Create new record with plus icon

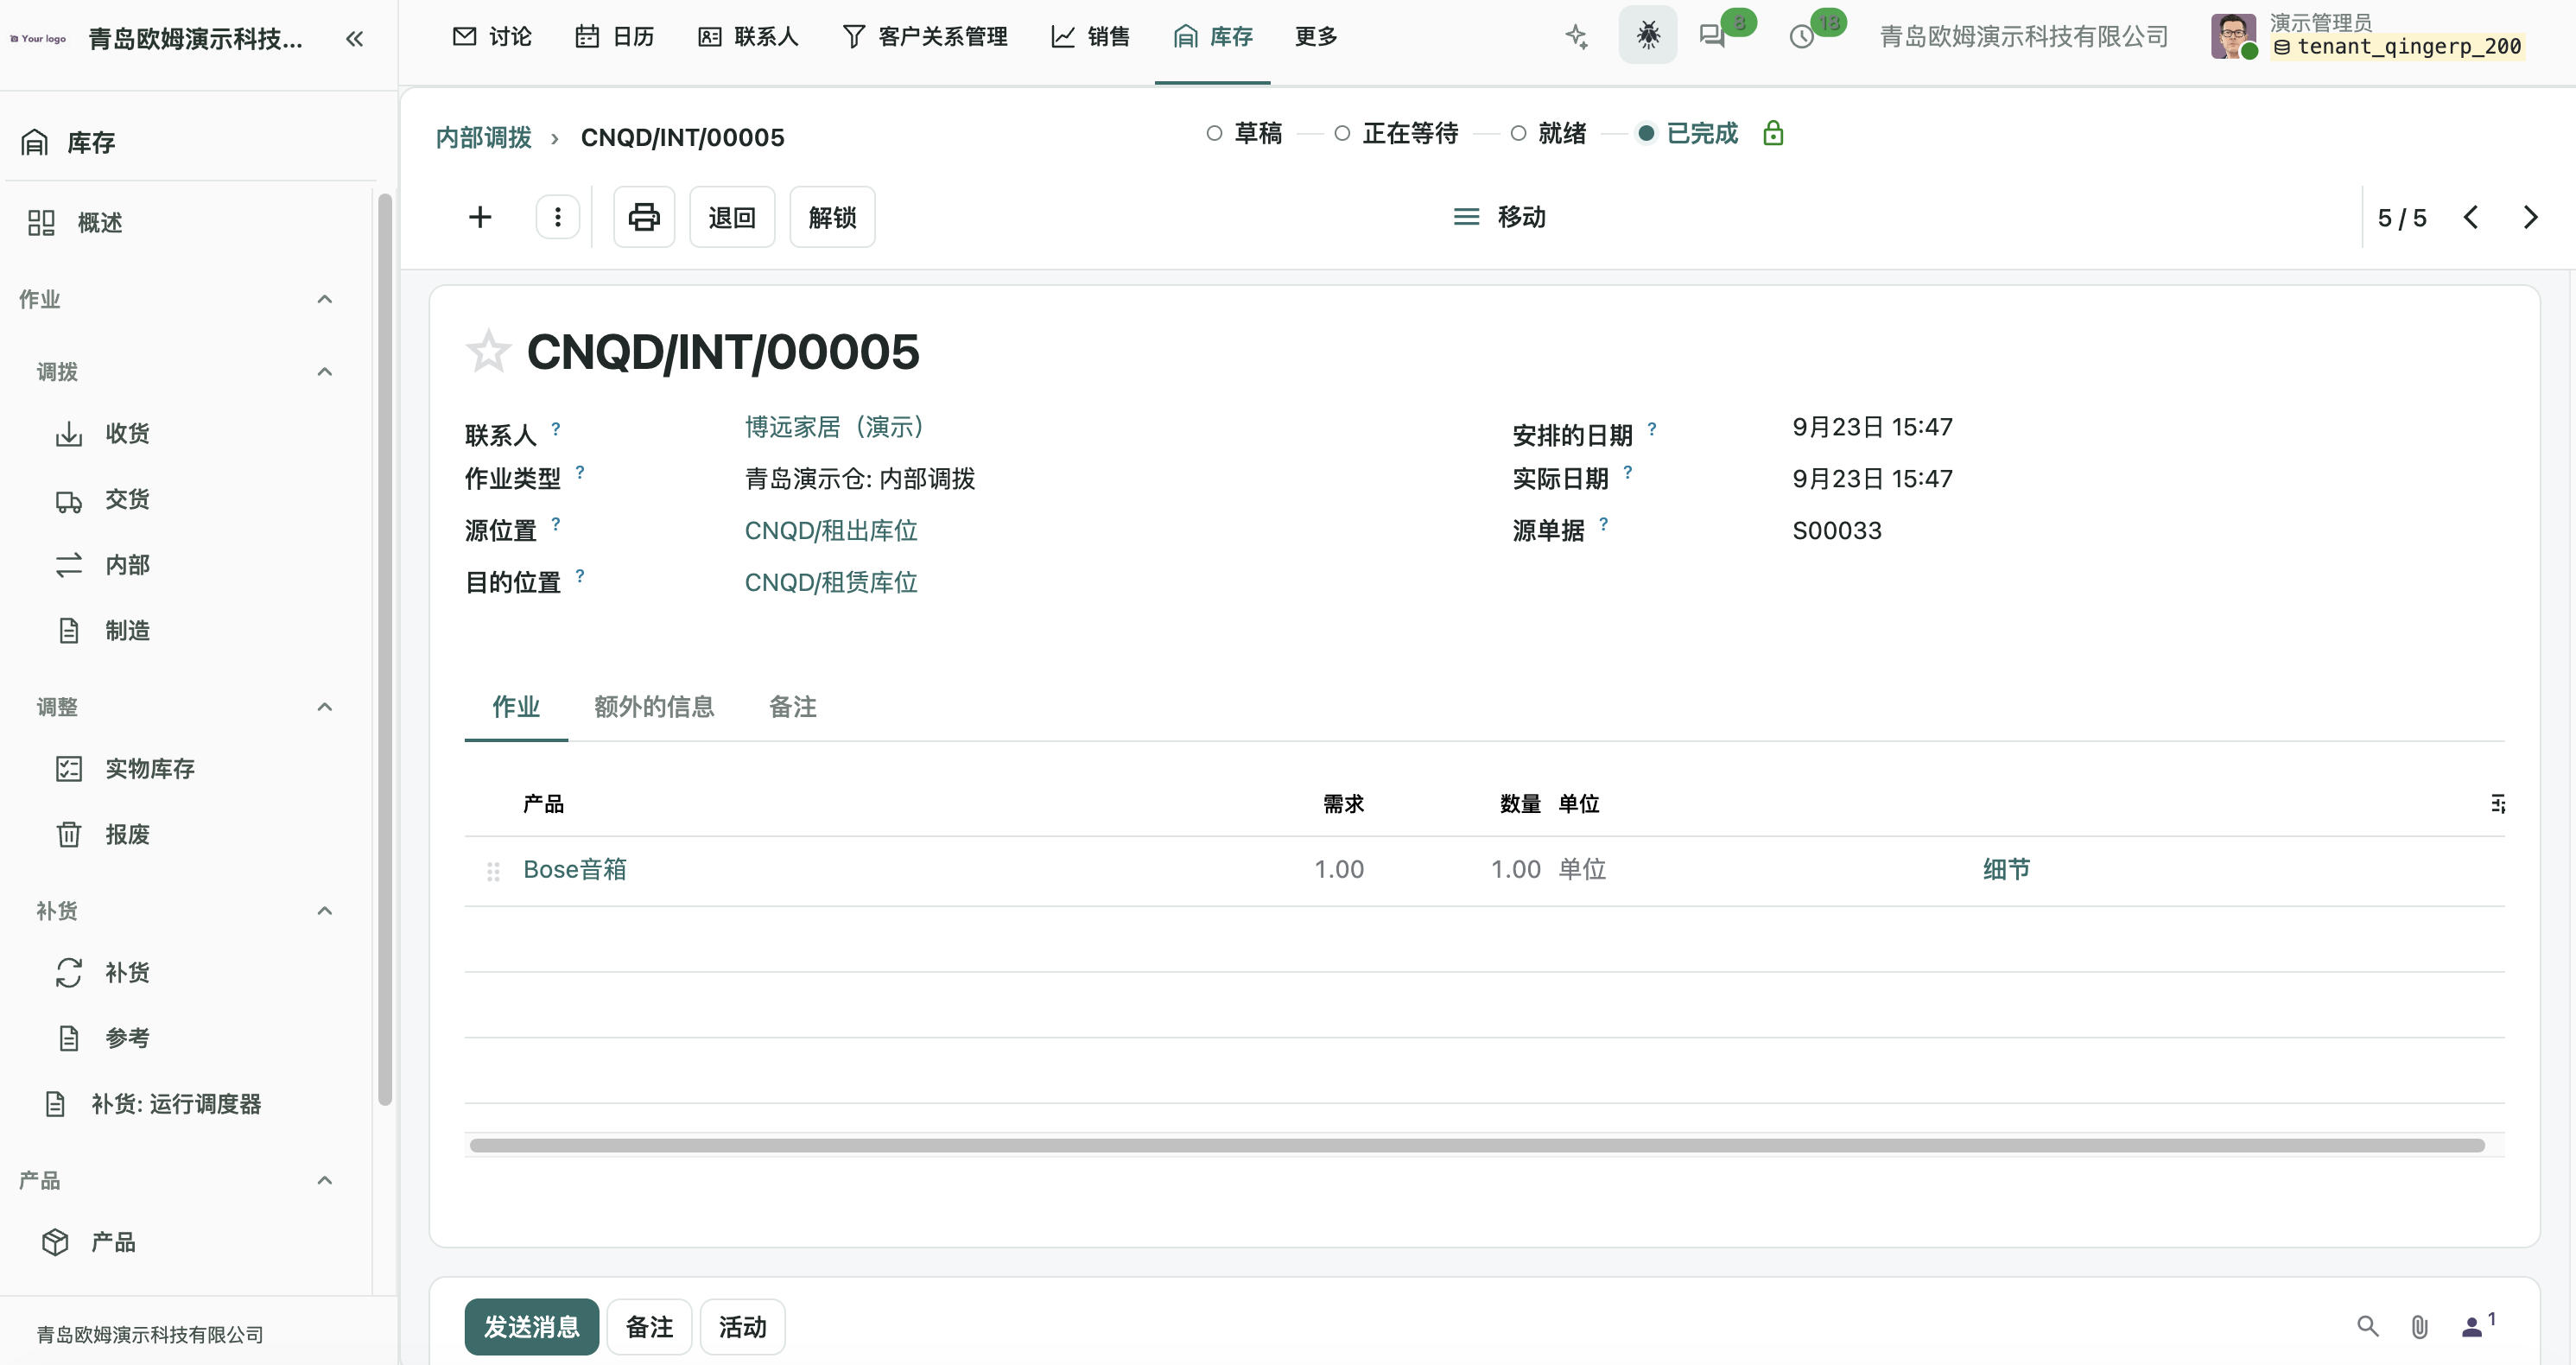pyautogui.click(x=480, y=217)
